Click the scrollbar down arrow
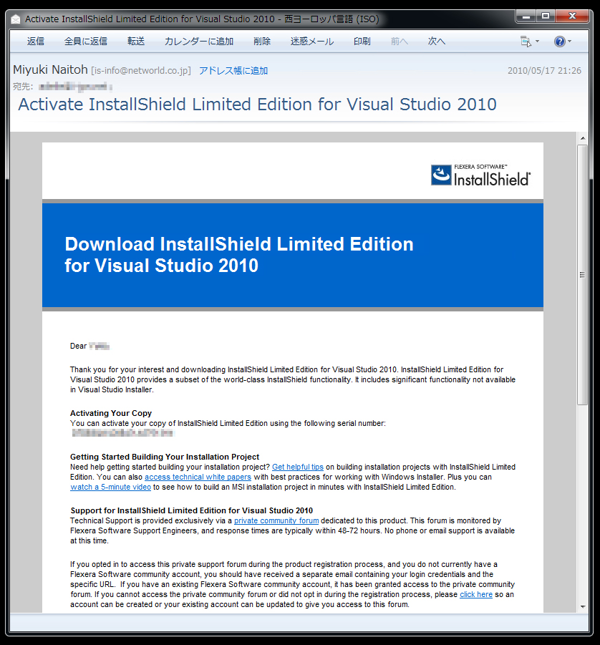This screenshot has width=600, height=645. coord(582,606)
